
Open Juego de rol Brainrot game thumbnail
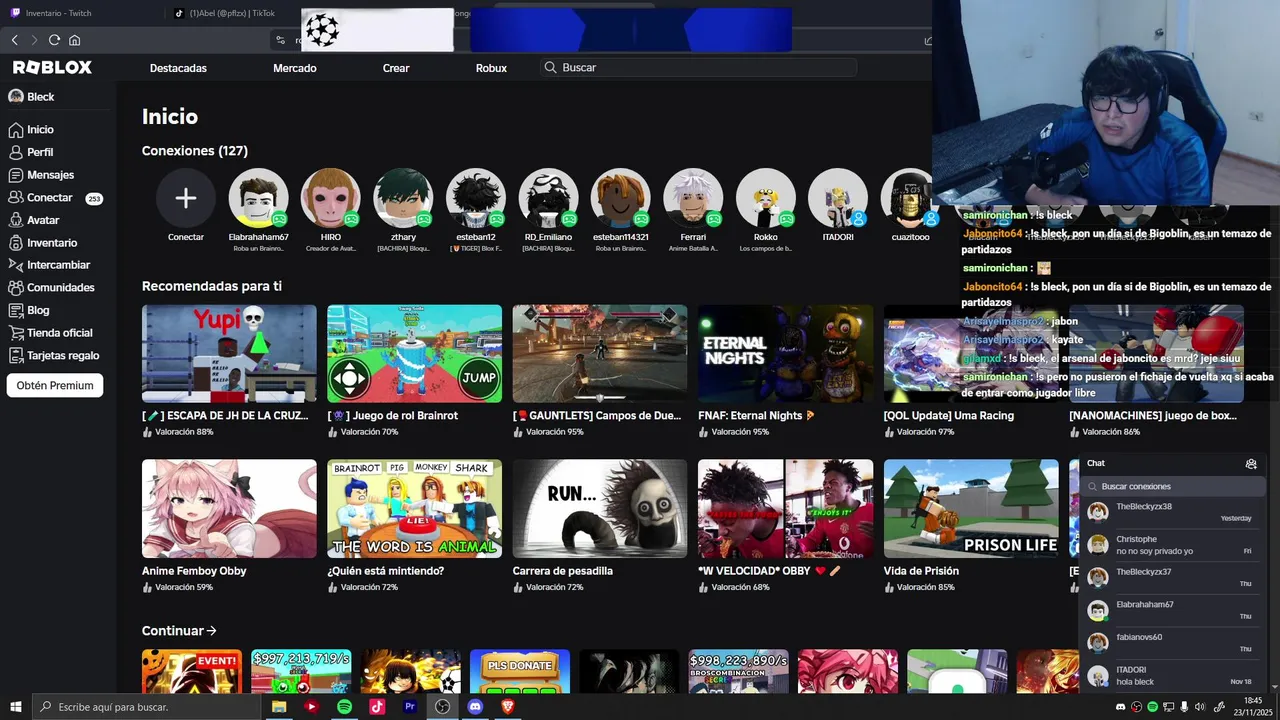click(x=414, y=354)
